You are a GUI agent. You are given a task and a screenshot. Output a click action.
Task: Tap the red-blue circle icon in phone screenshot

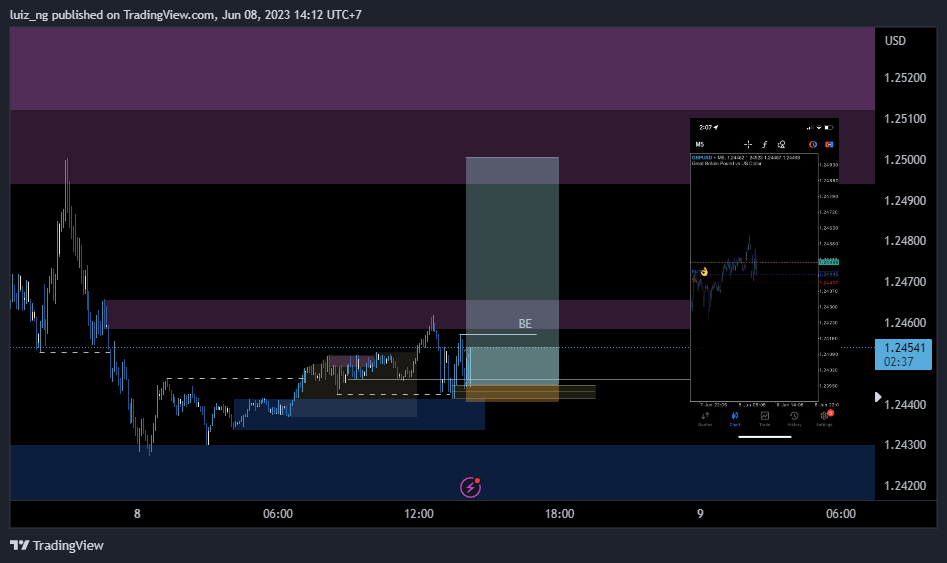coord(813,144)
